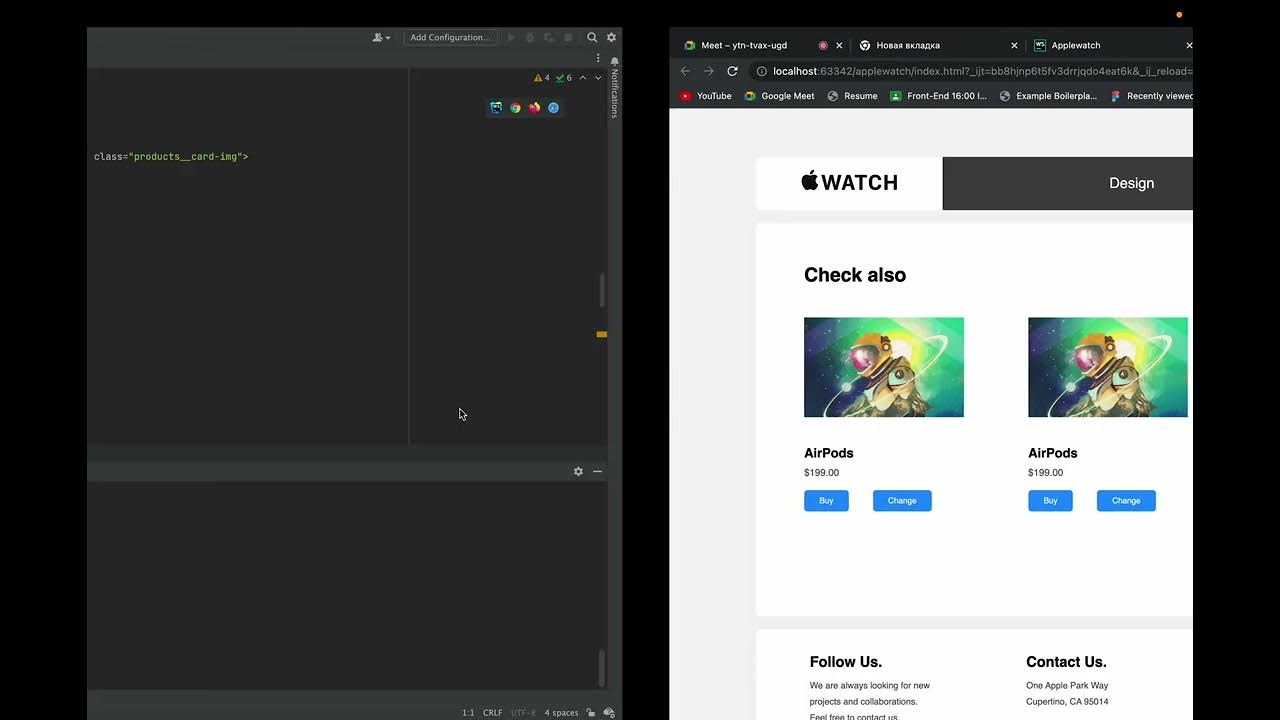The width and height of the screenshot is (1280, 720).
Task: Open the Google Meet bookmark
Action: coord(779,96)
